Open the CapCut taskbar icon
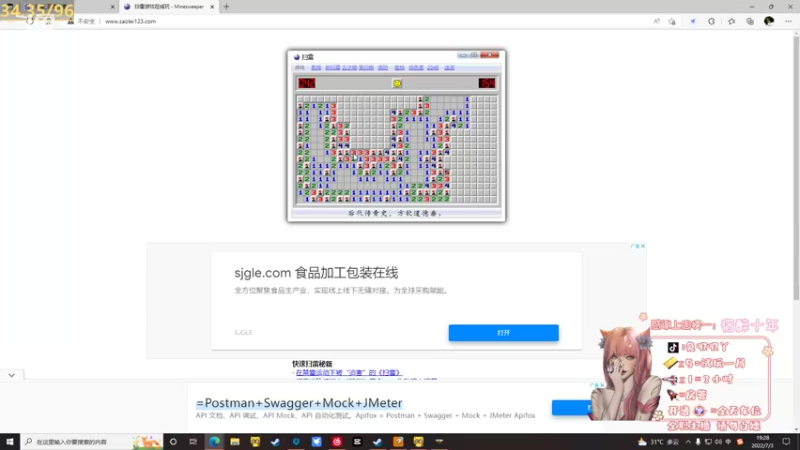 click(357, 442)
